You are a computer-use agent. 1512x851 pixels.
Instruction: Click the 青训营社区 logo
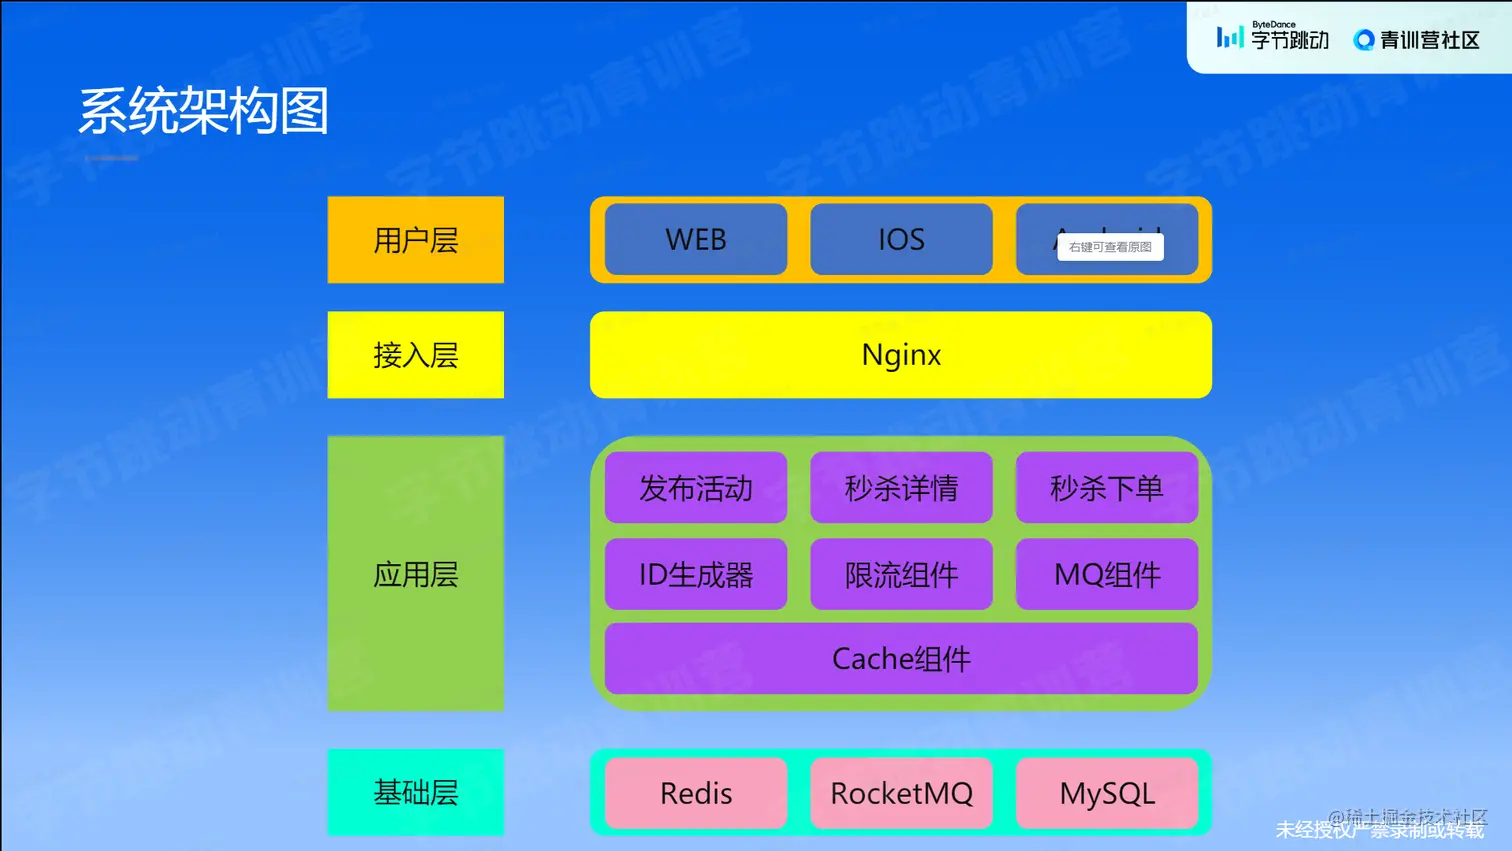tap(1416, 40)
